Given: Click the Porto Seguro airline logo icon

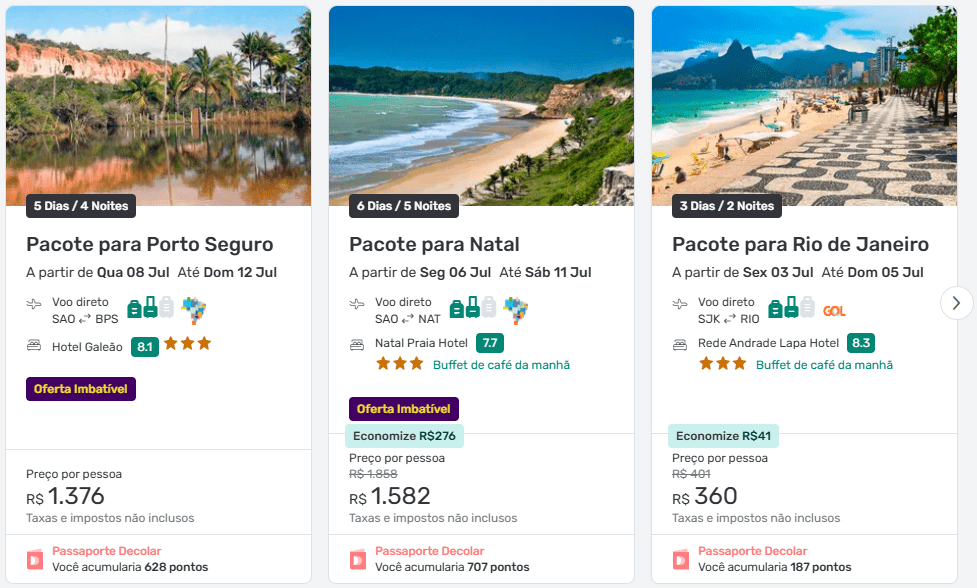Looking at the screenshot, I should [193, 309].
